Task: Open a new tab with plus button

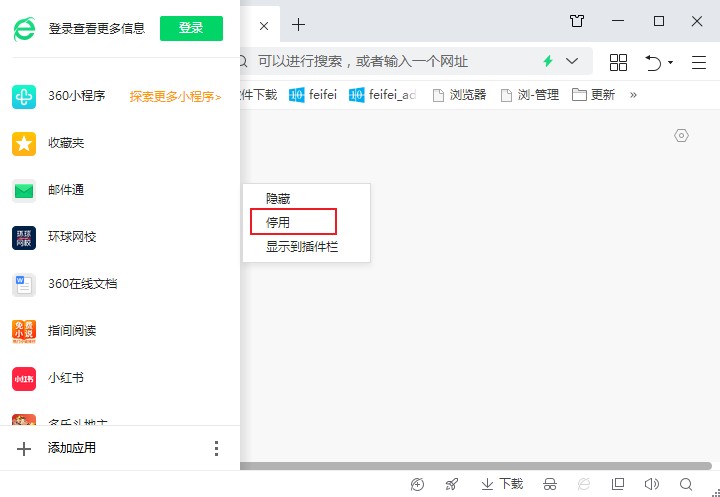Action: [x=298, y=25]
